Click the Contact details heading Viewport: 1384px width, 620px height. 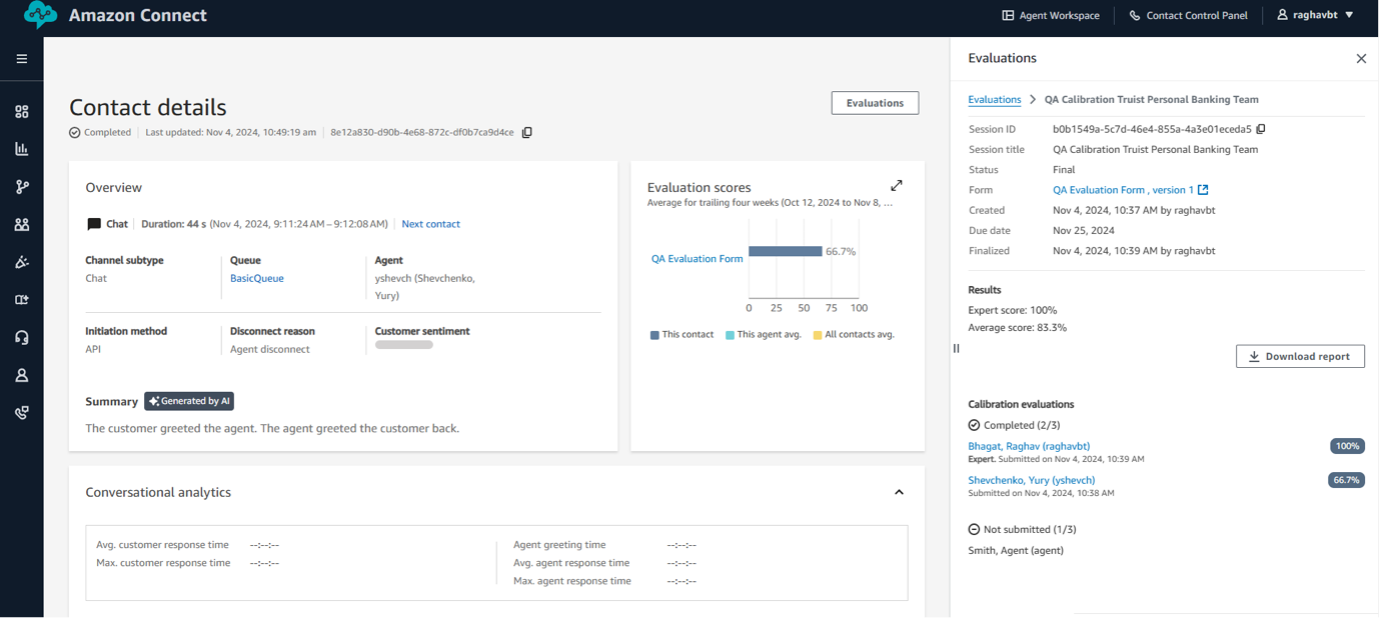click(148, 107)
